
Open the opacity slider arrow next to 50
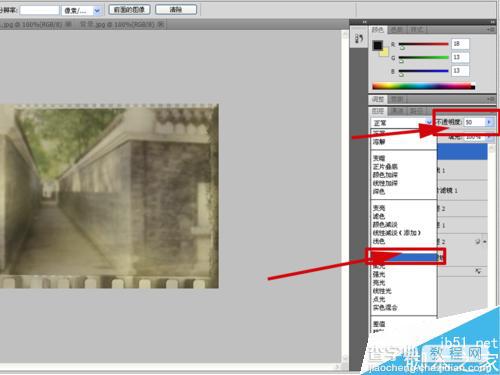point(489,122)
